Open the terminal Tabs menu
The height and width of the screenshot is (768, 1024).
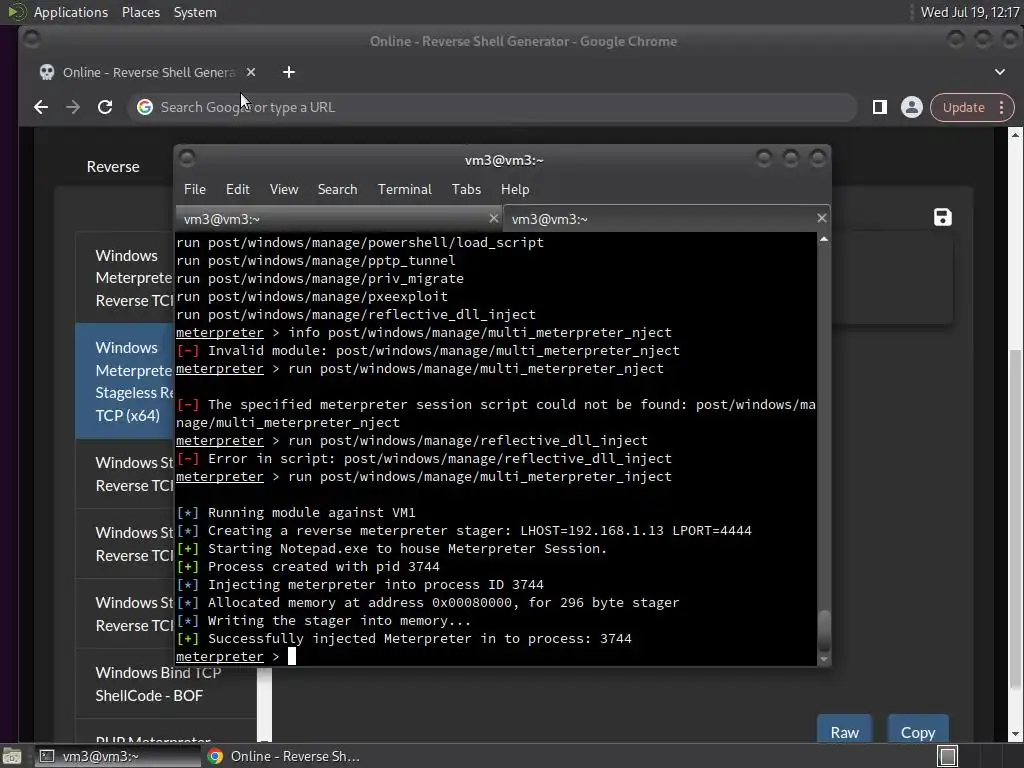point(466,189)
